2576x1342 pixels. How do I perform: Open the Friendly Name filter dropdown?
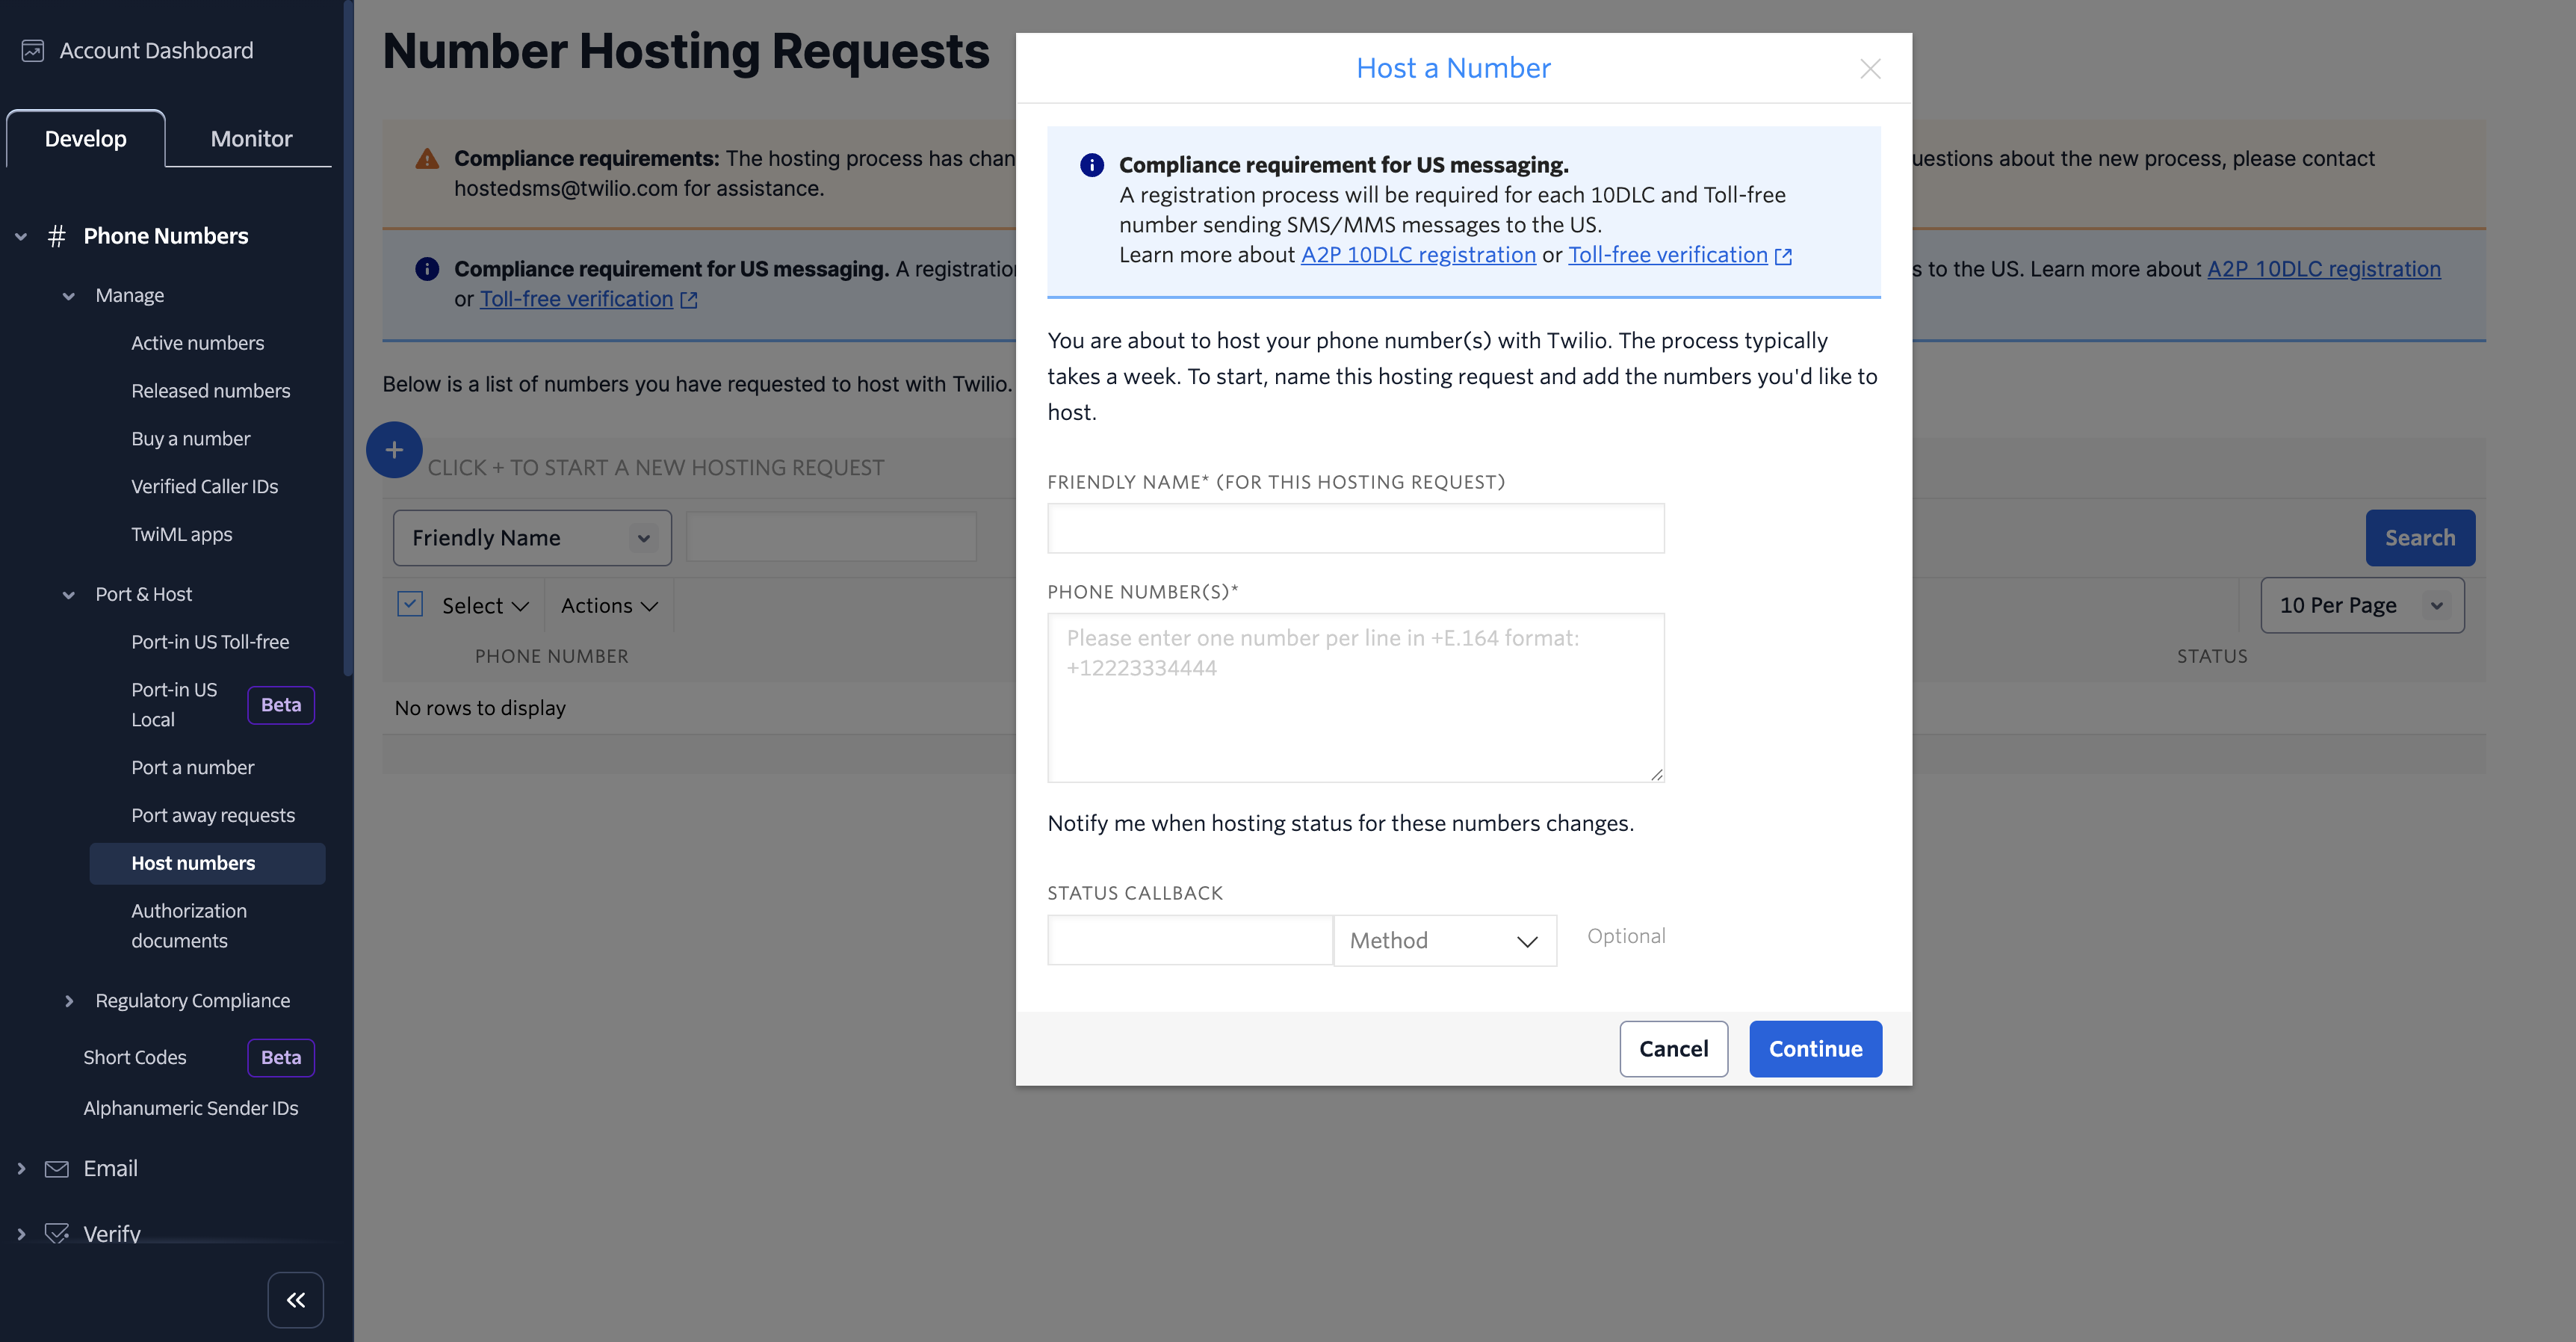click(x=531, y=538)
